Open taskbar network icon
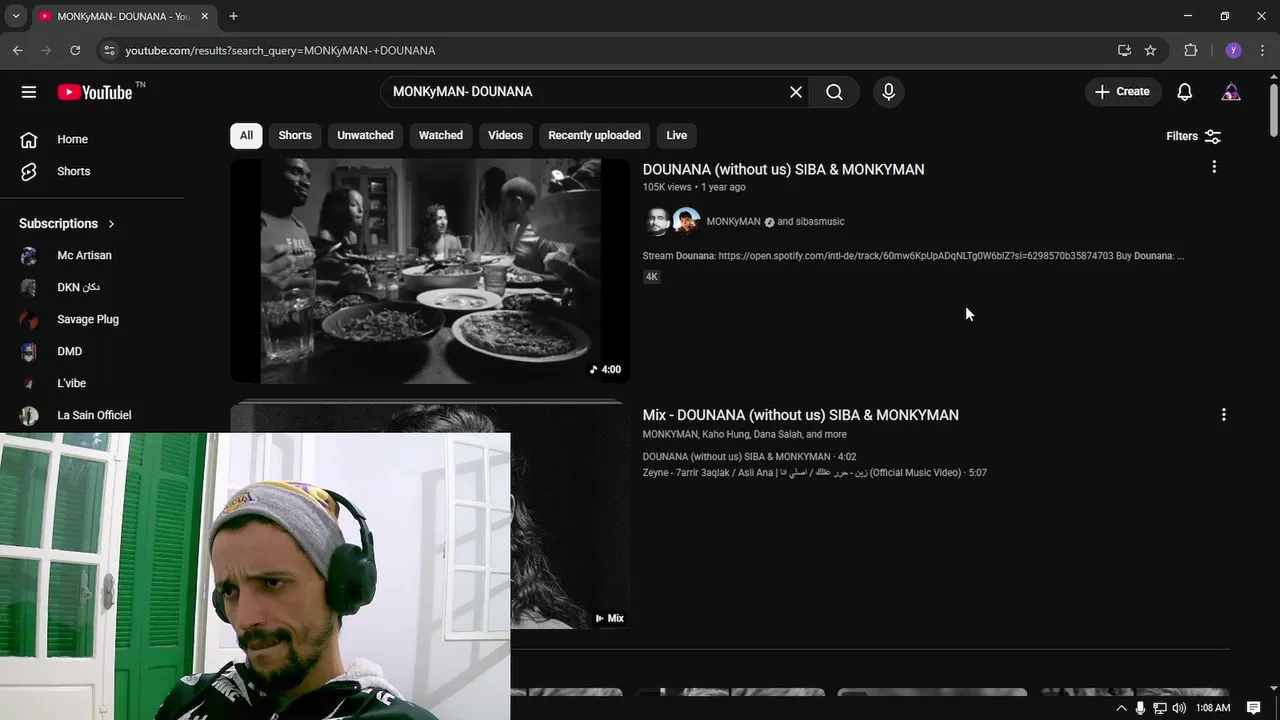1280x720 pixels. pos(1160,708)
